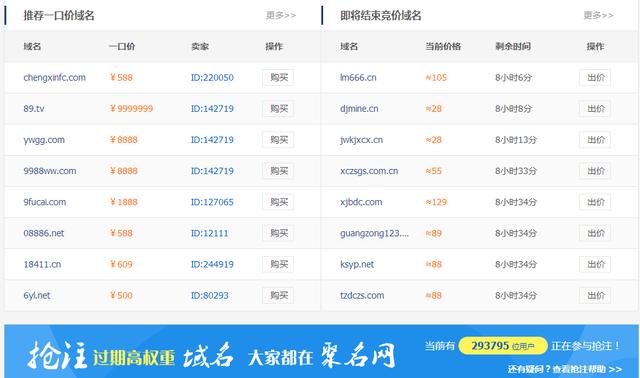
Task: Click the remaining time 8小时13分
Action: (x=516, y=140)
